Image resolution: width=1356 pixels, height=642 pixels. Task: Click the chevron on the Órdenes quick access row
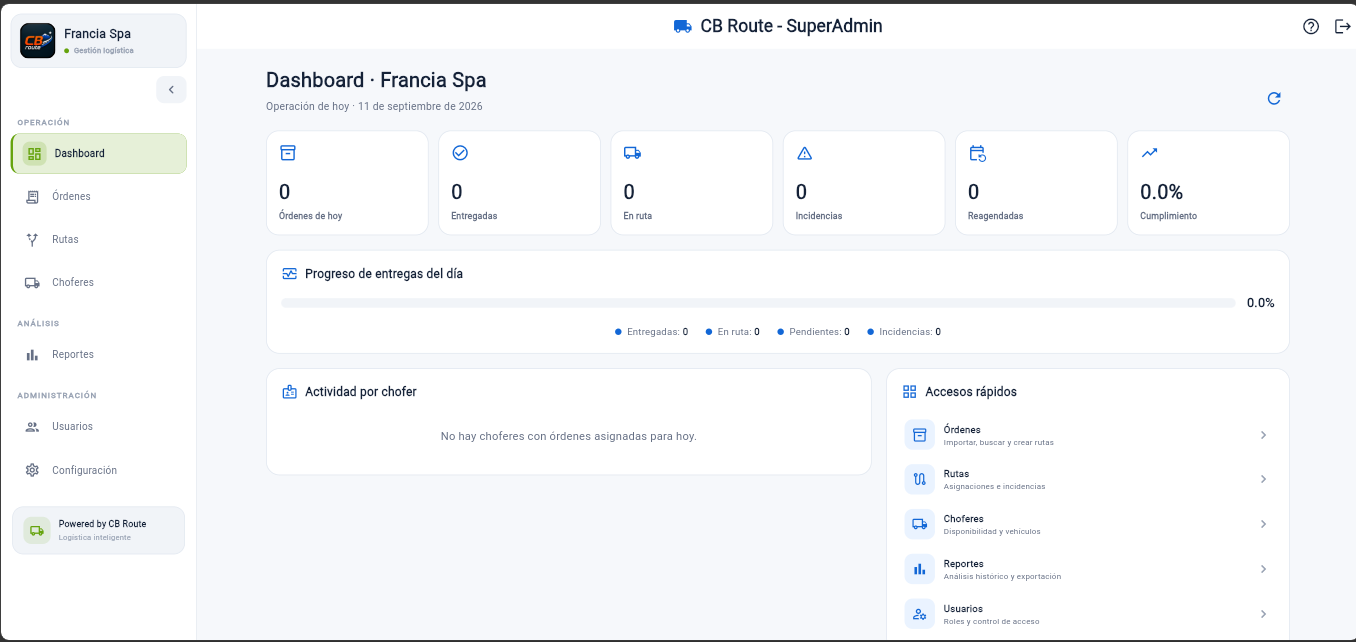point(1263,435)
